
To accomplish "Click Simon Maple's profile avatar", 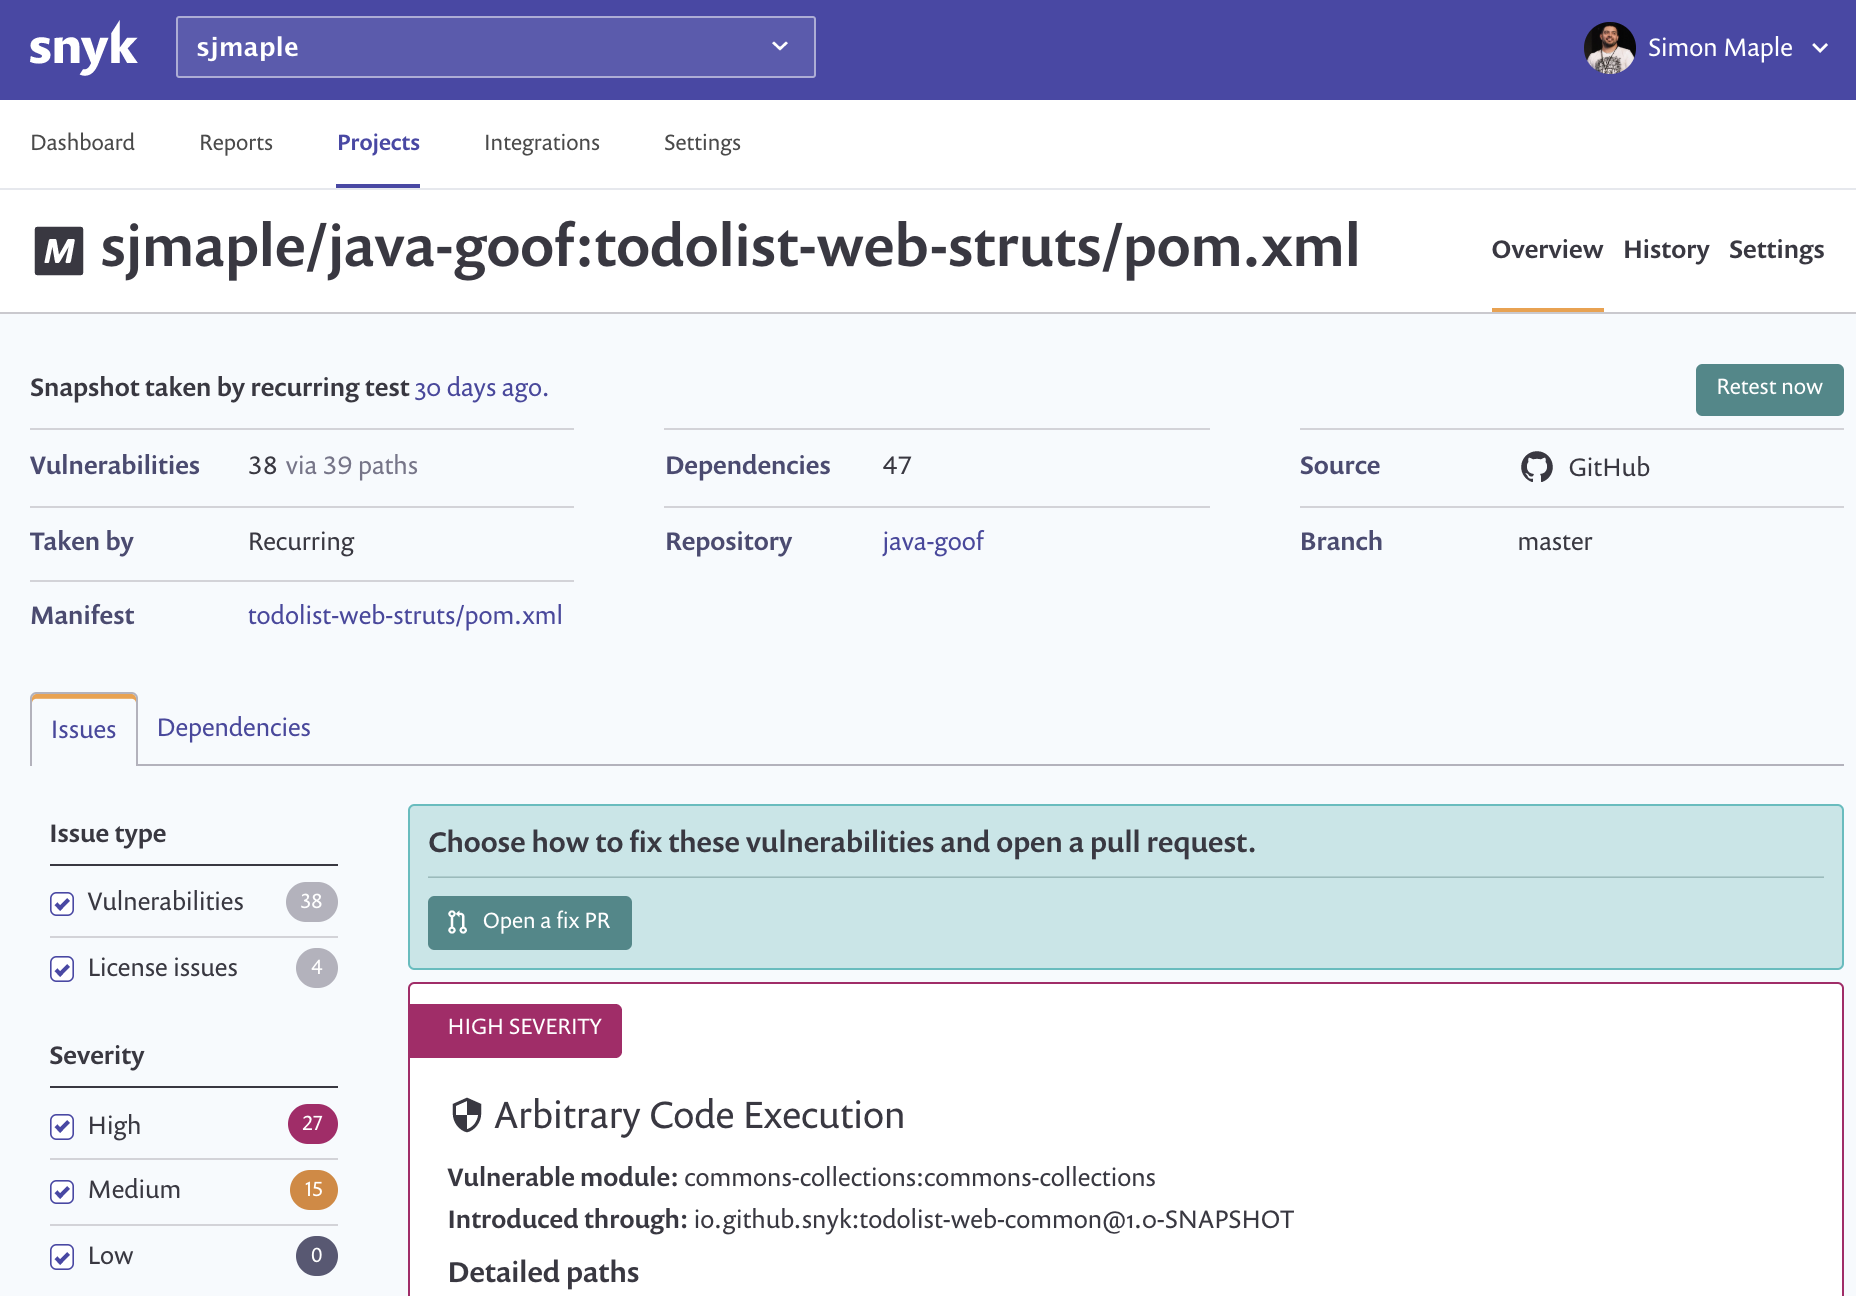I will pyautogui.click(x=1610, y=48).
